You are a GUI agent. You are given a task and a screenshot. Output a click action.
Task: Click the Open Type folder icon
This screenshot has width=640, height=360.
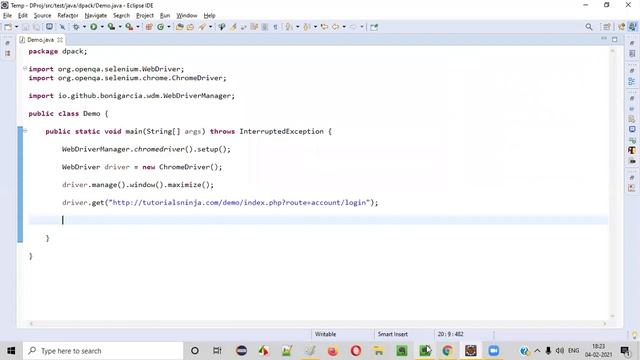pyautogui.click(x=180, y=27)
